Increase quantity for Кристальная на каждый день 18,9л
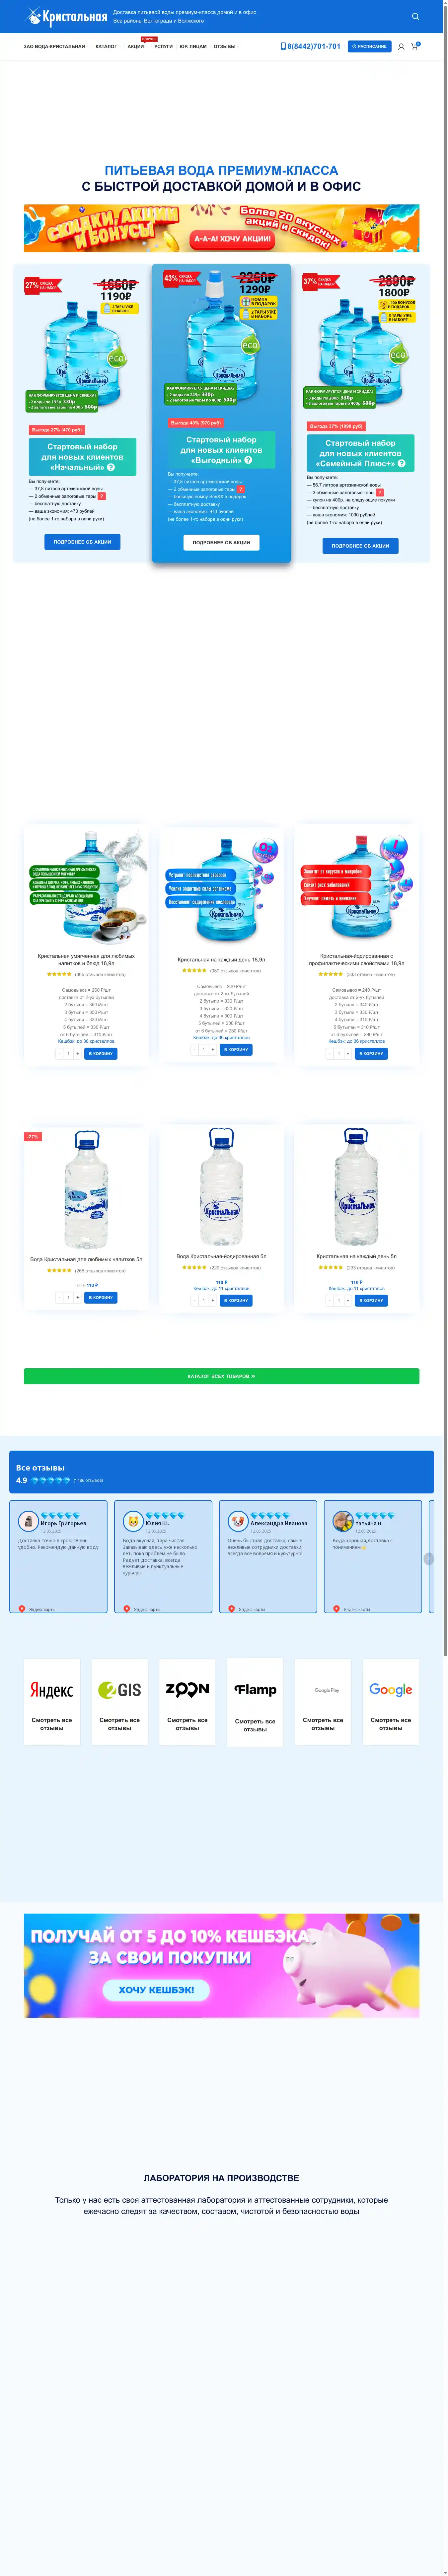The width and height of the screenshot is (448, 2576). click(212, 1050)
